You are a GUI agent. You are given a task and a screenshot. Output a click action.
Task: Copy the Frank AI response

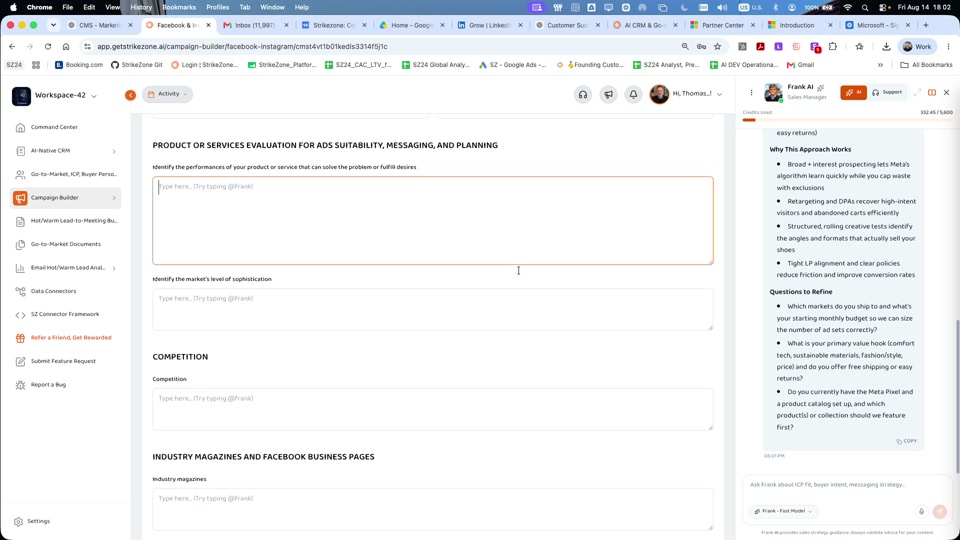[x=907, y=441]
